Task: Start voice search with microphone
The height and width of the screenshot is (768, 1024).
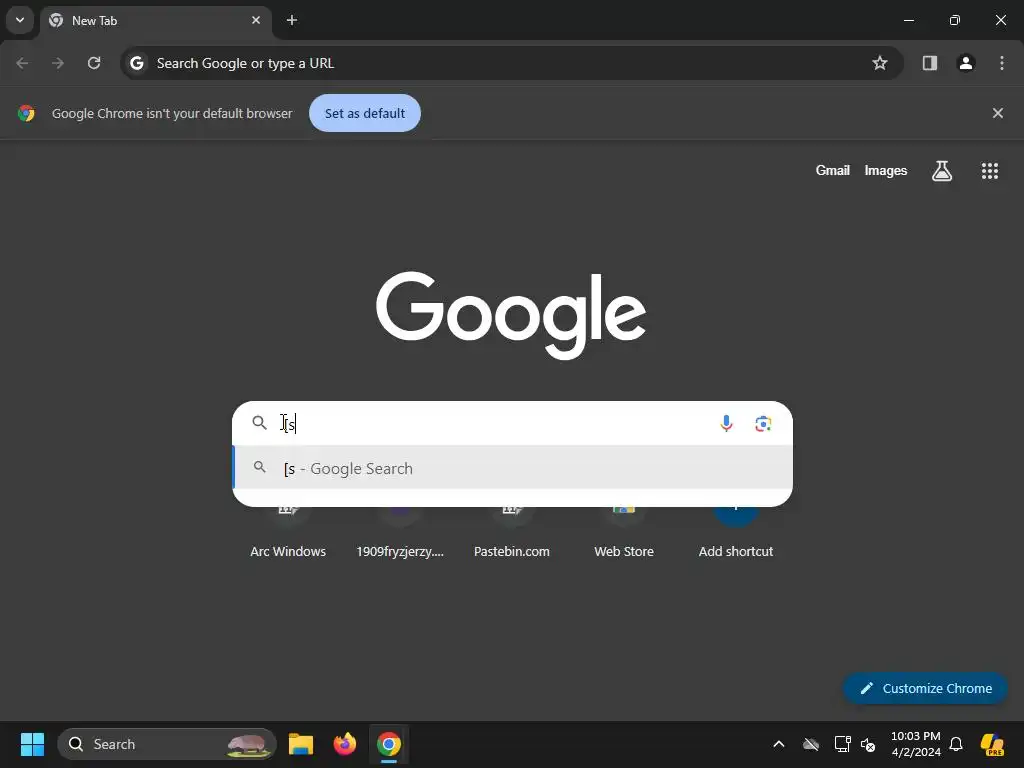Action: point(726,423)
